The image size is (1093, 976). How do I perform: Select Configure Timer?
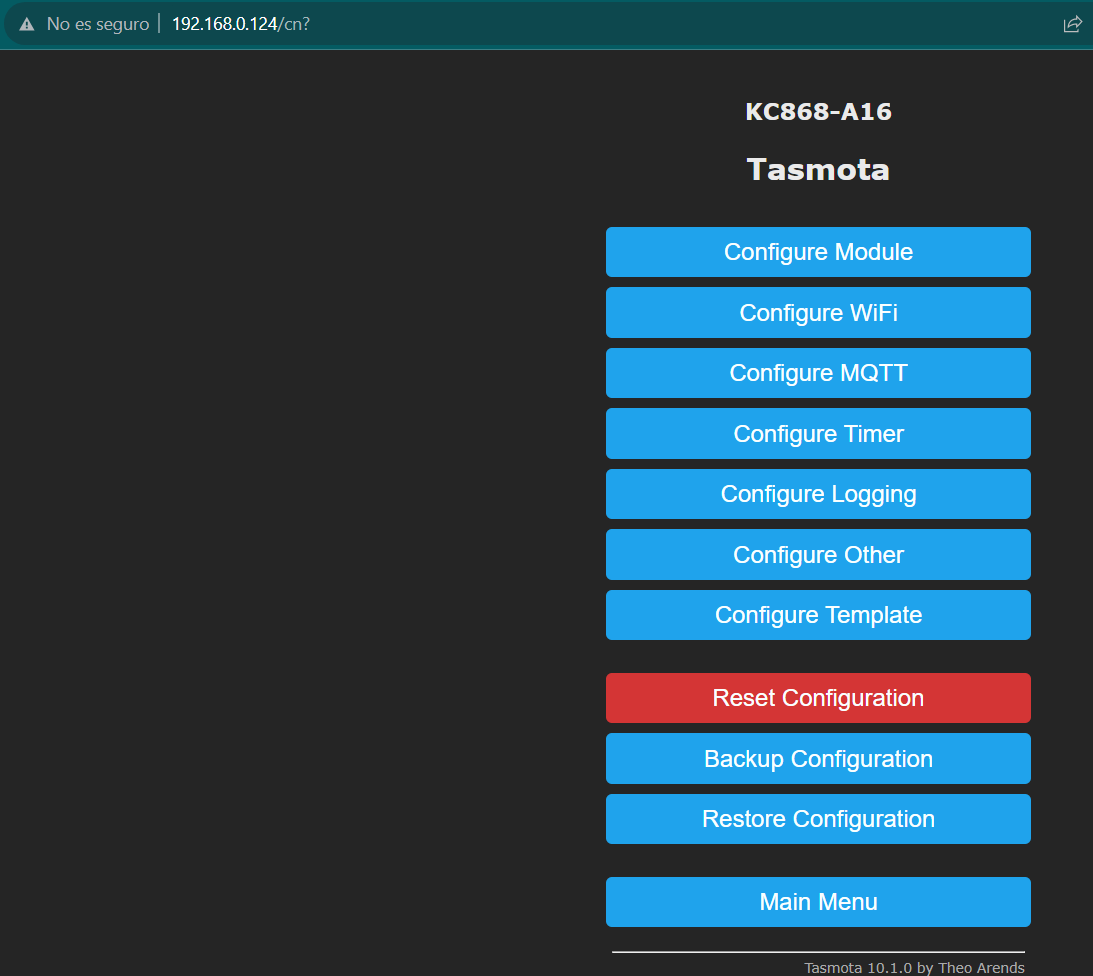818,434
